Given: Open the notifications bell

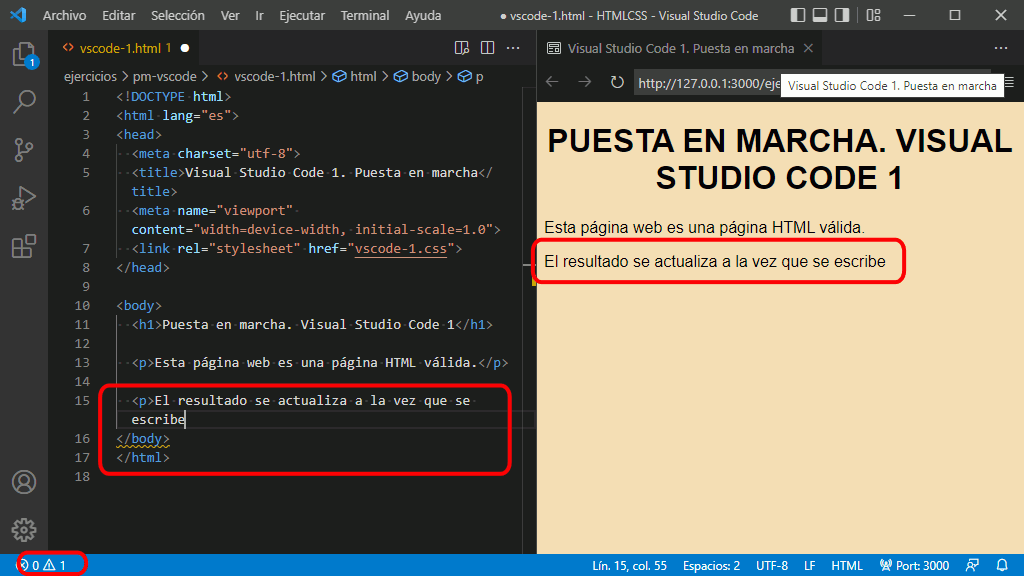Looking at the screenshot, I should [1002, 565].
